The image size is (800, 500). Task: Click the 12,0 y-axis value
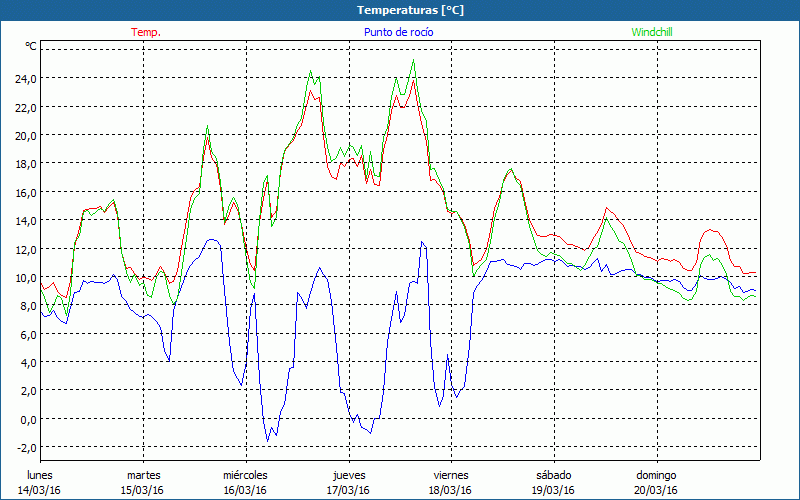tap(25, 249)
